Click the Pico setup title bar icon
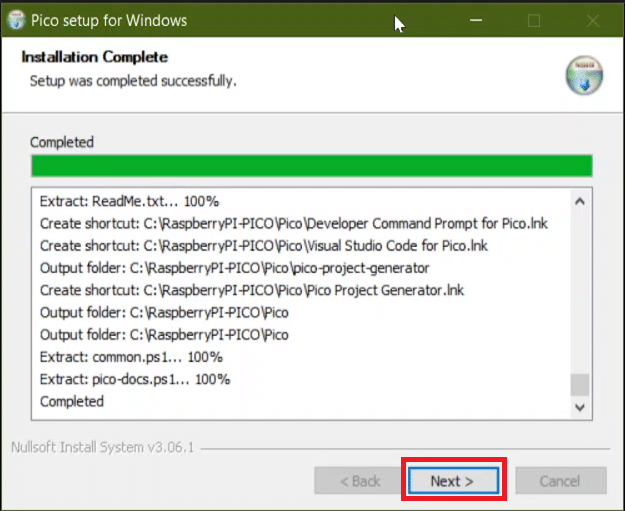The width and height of the screenshot is (625, 511). [16, 20]
